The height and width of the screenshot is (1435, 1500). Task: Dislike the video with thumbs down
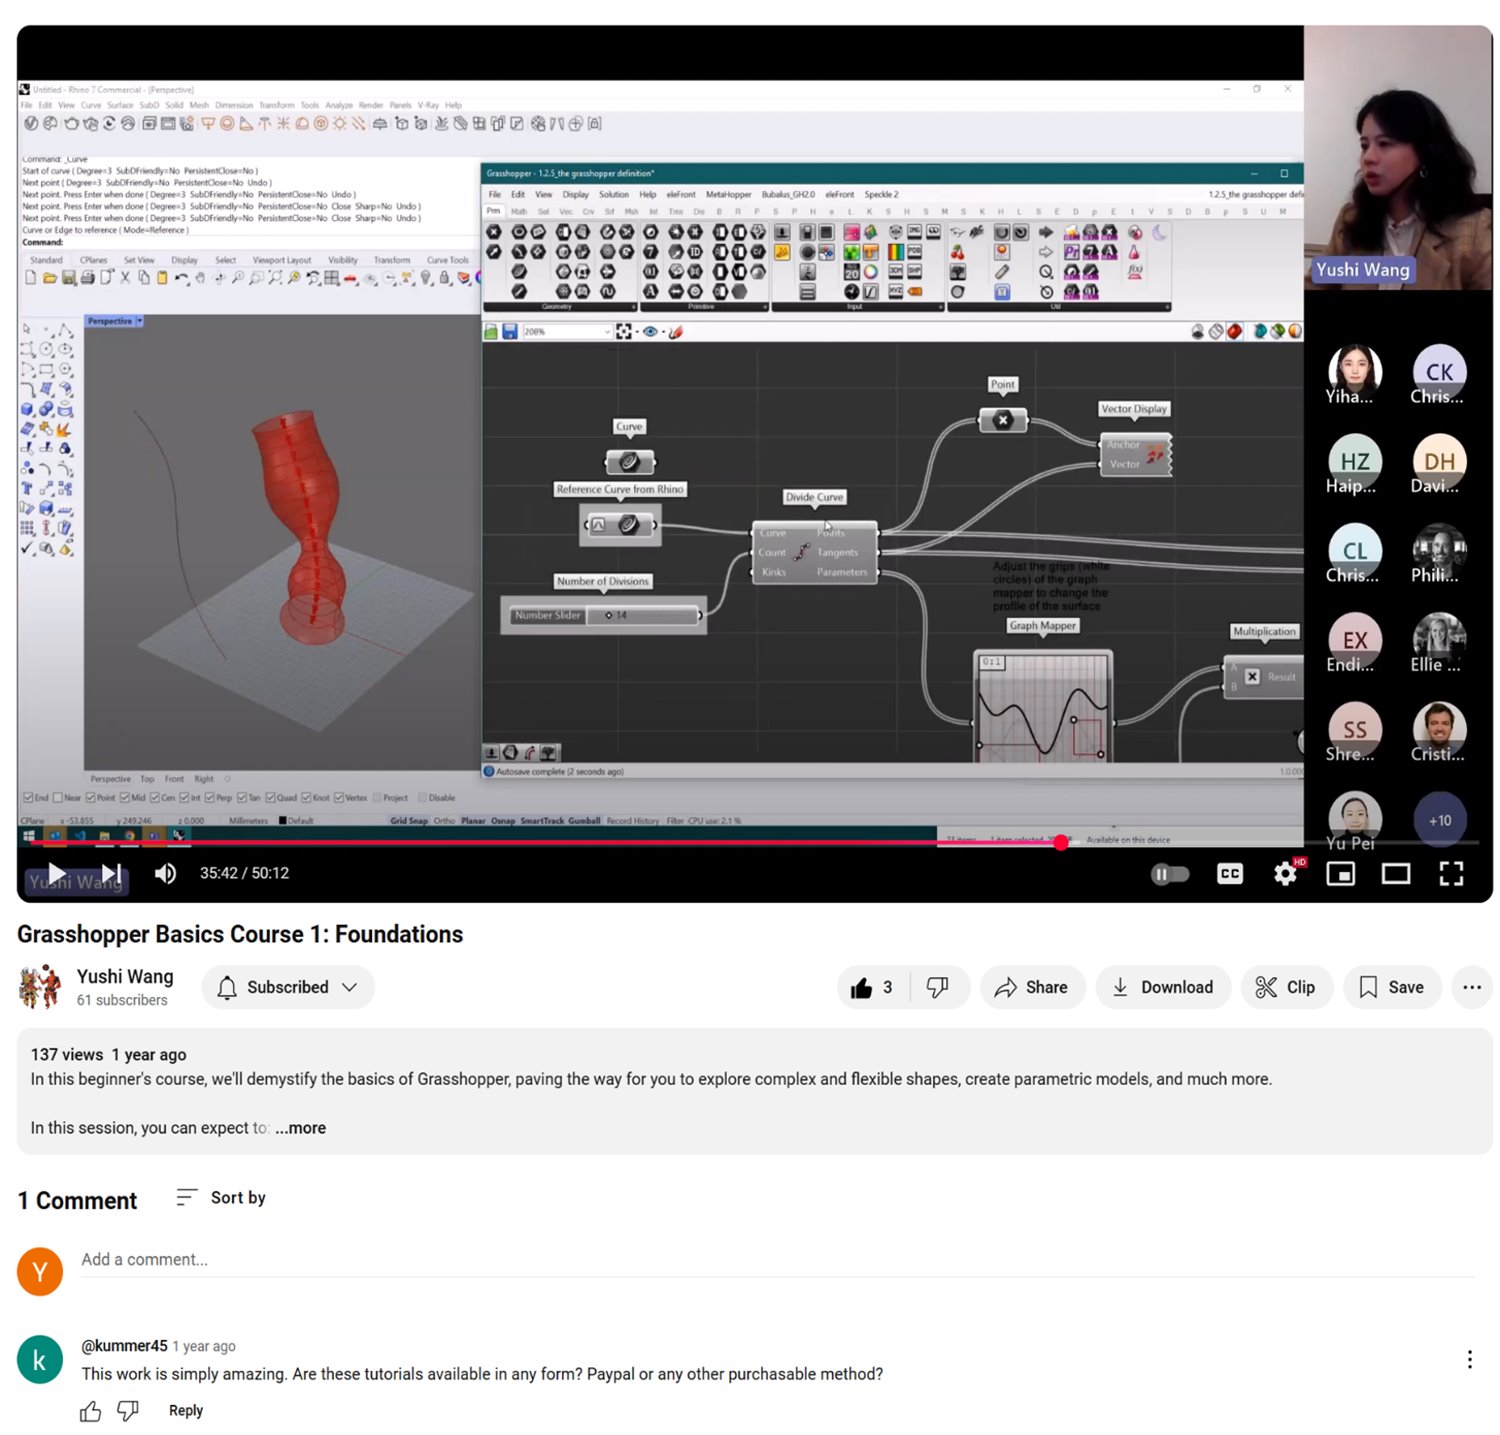[938, 987]
